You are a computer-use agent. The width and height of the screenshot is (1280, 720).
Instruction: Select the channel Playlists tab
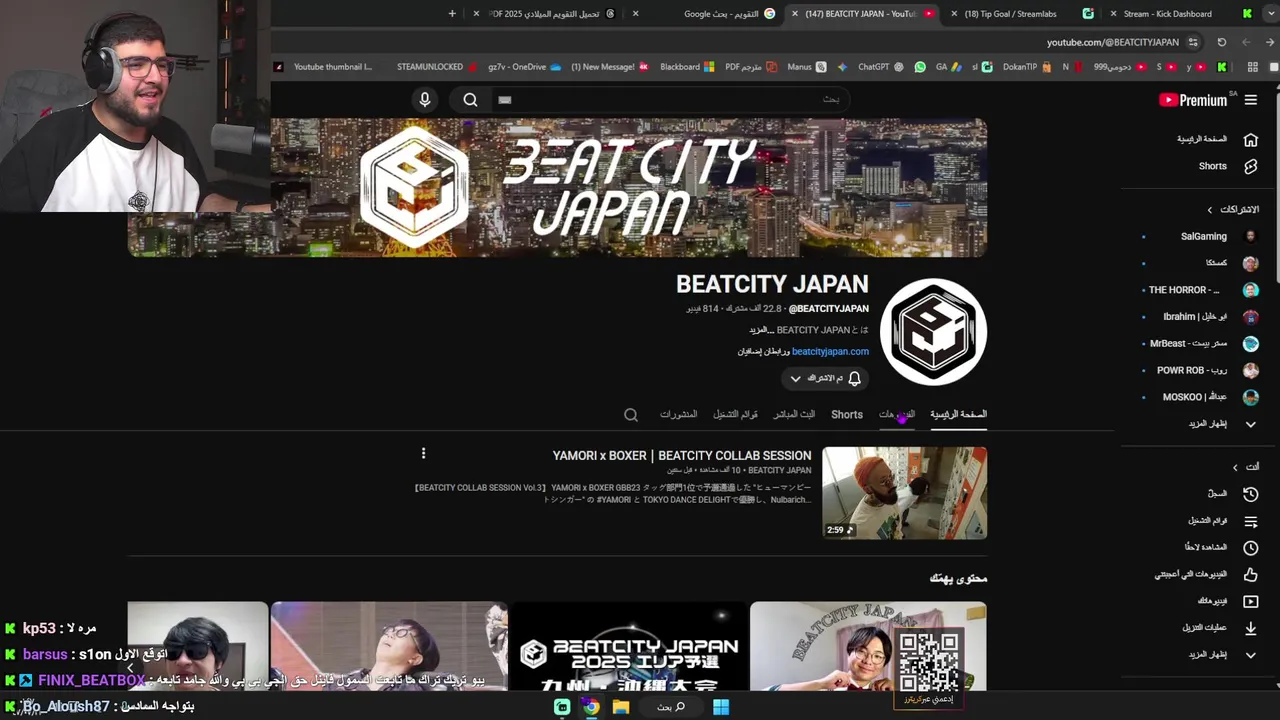tap(735, 415)
